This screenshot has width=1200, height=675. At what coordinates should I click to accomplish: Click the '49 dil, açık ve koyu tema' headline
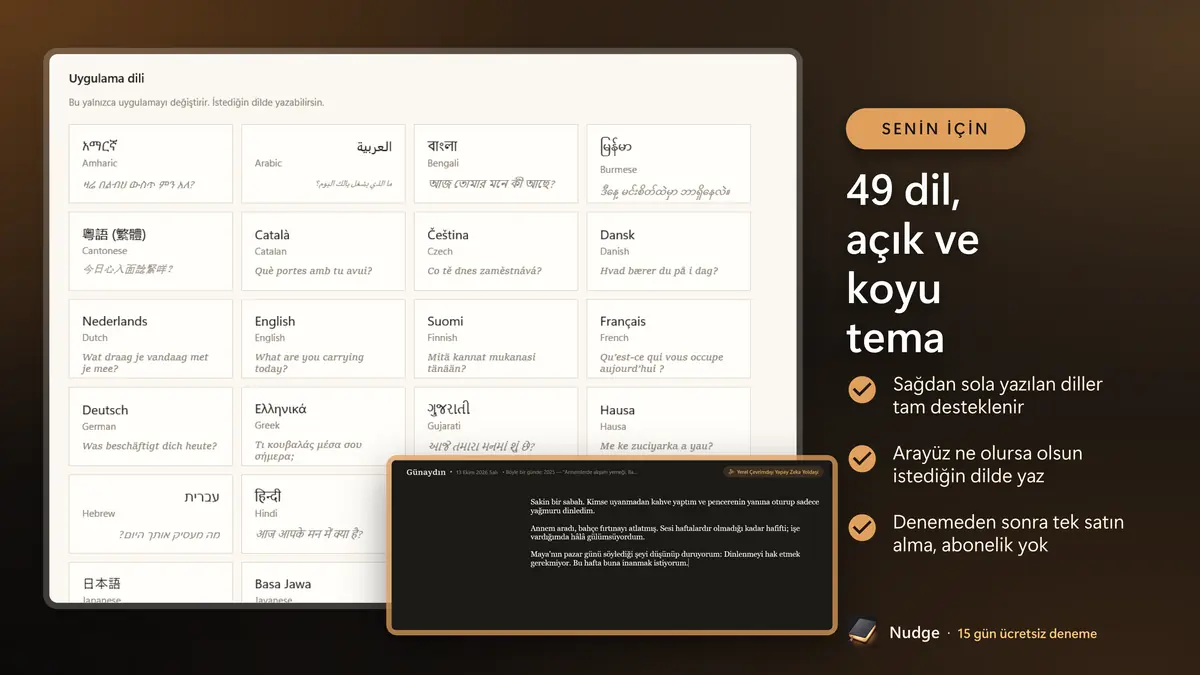pyautogui.click(x=913, y=265)
